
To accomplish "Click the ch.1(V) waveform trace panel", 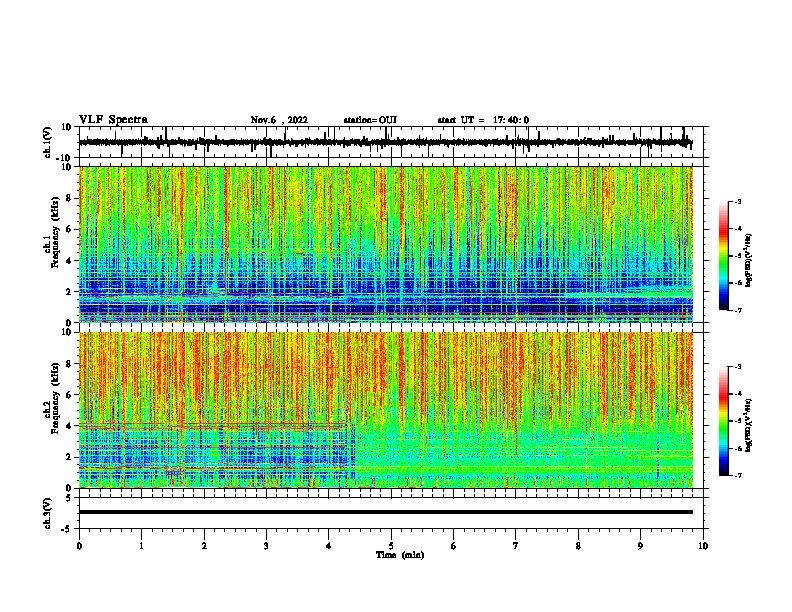I will point(391,142).
